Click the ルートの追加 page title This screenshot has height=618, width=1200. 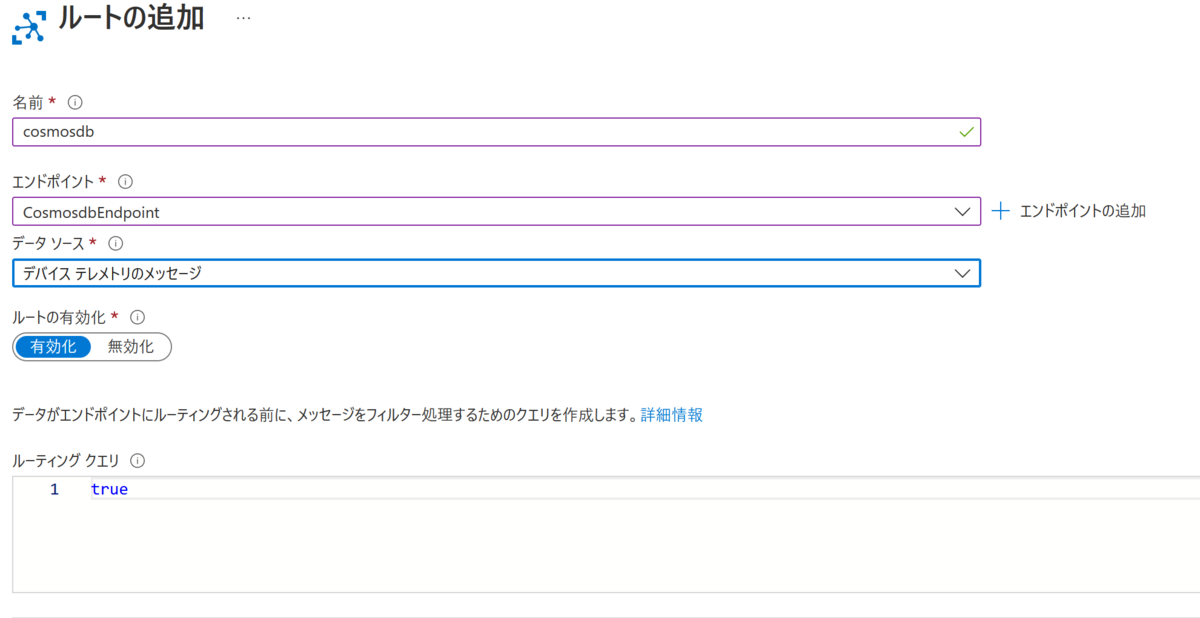[131, 18]
